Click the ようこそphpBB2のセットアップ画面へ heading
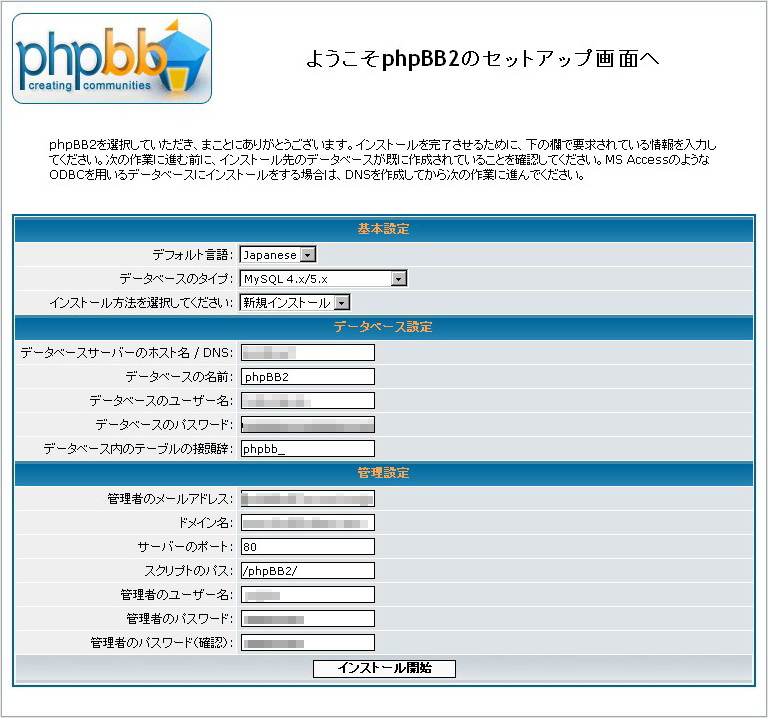This screenshot has height=718, width=768. [482, 59]
